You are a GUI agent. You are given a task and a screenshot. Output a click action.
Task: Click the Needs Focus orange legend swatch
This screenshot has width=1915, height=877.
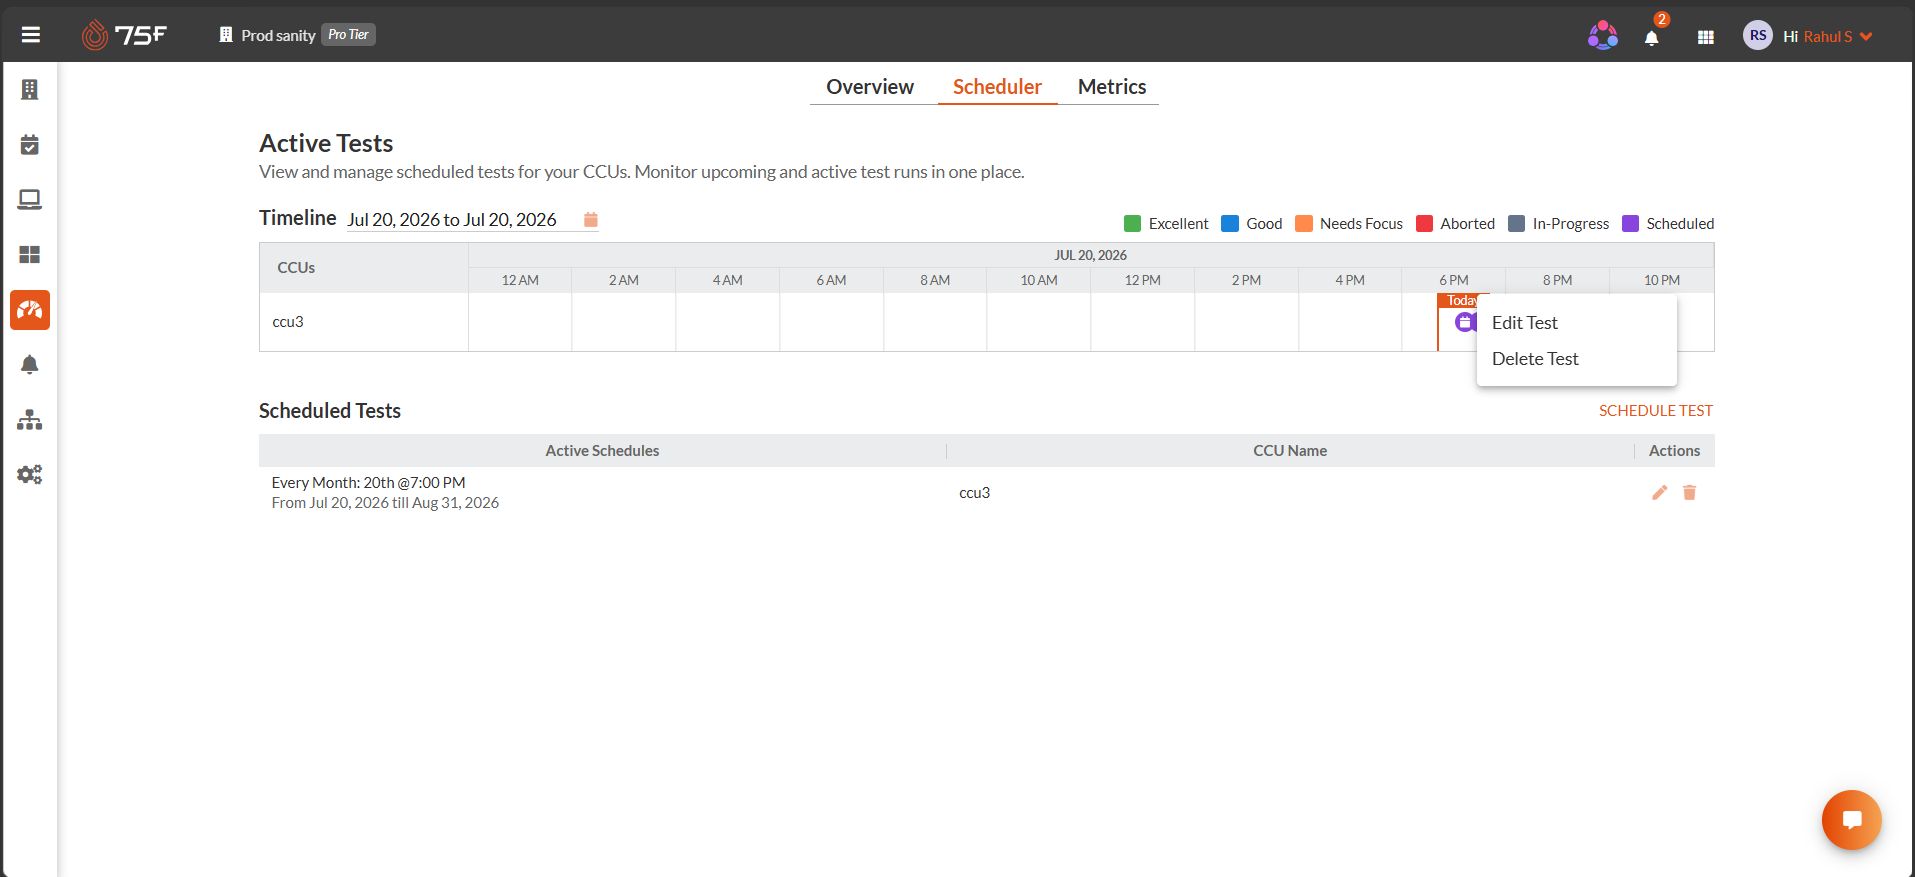coord(1304,224)
